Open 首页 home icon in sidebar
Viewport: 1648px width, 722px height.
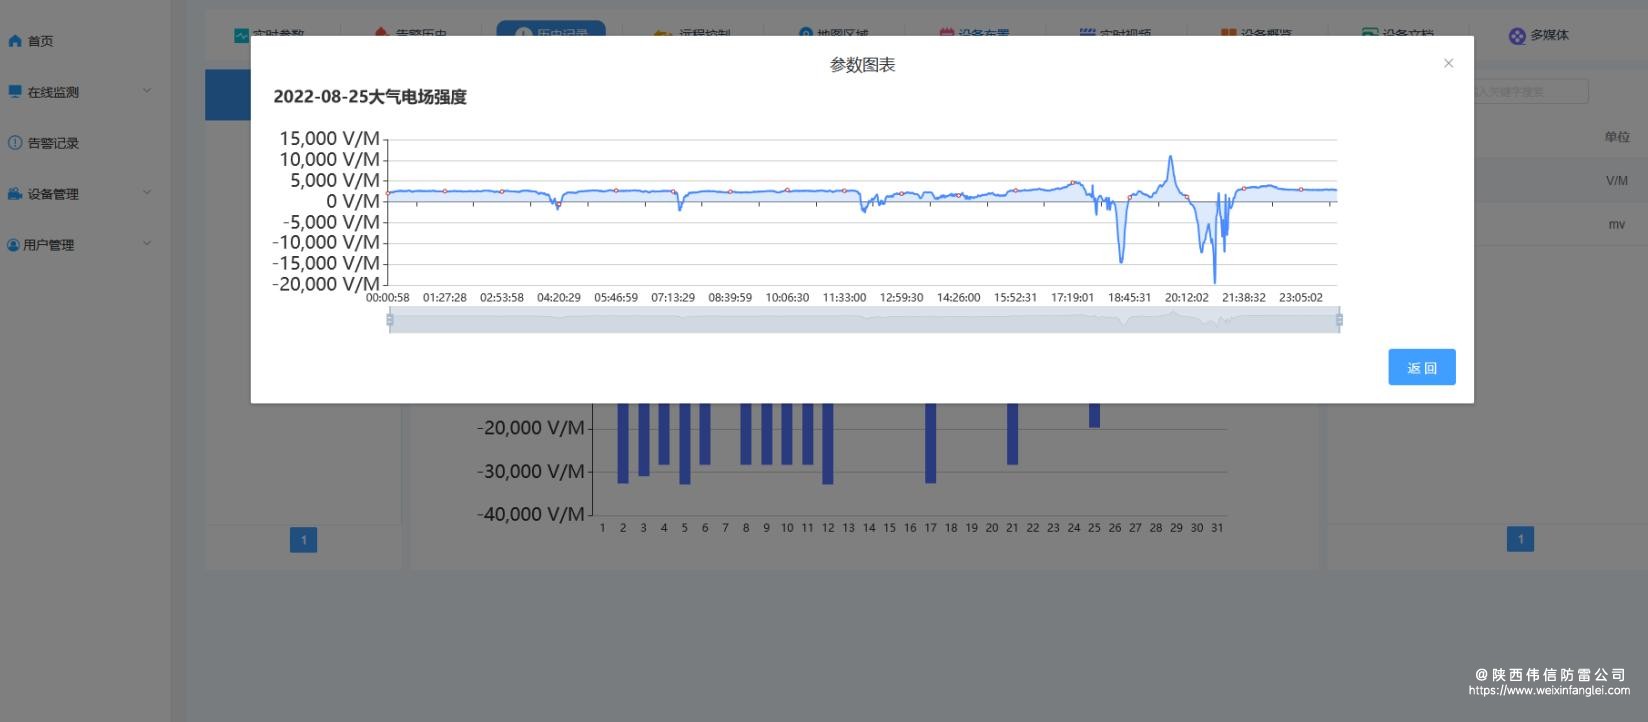click(15, 41)
